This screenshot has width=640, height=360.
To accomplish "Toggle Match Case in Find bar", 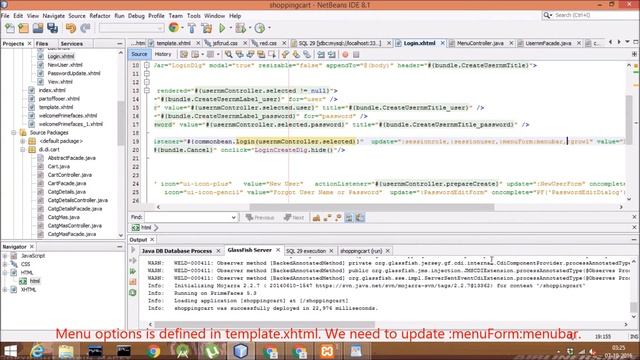I will pos(316,218).
